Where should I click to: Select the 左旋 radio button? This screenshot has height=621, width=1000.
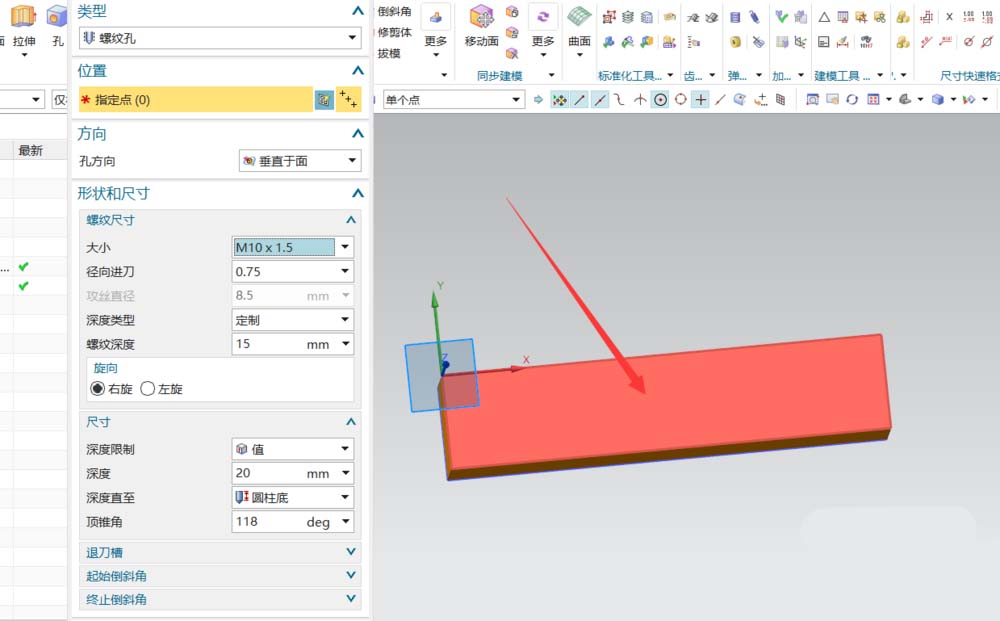(147, 388)
